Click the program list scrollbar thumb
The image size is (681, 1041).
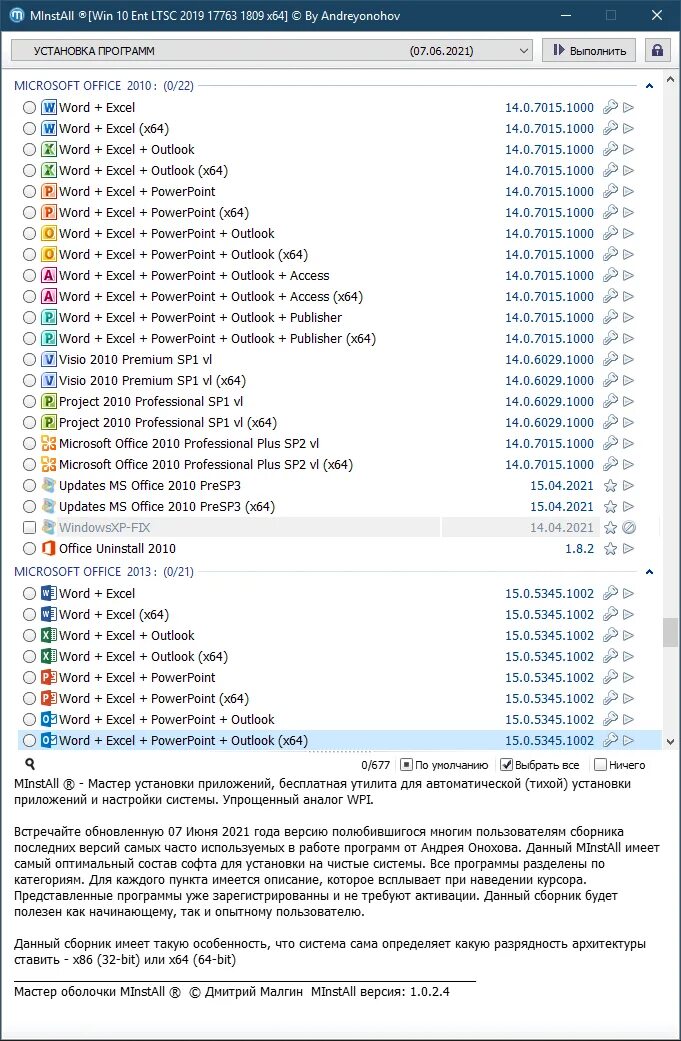[x=670, y=632]
